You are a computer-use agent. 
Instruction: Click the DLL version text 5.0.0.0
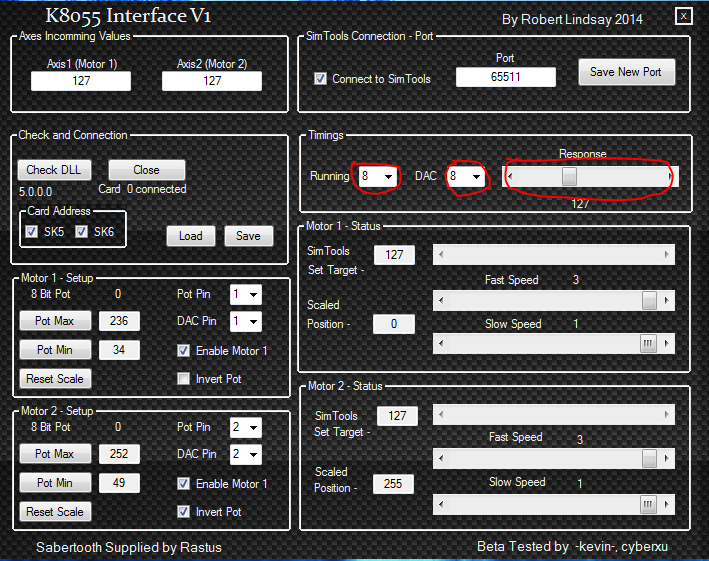coord(35,192)
